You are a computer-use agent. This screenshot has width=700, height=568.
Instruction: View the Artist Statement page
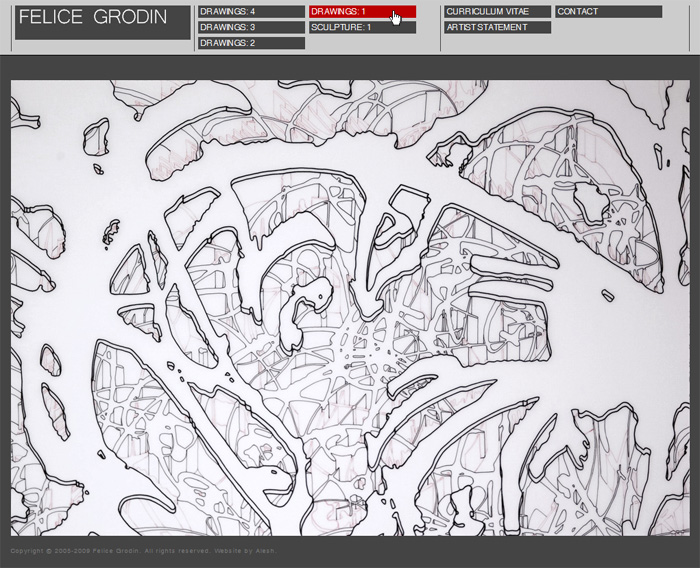[x=497, y=27]
